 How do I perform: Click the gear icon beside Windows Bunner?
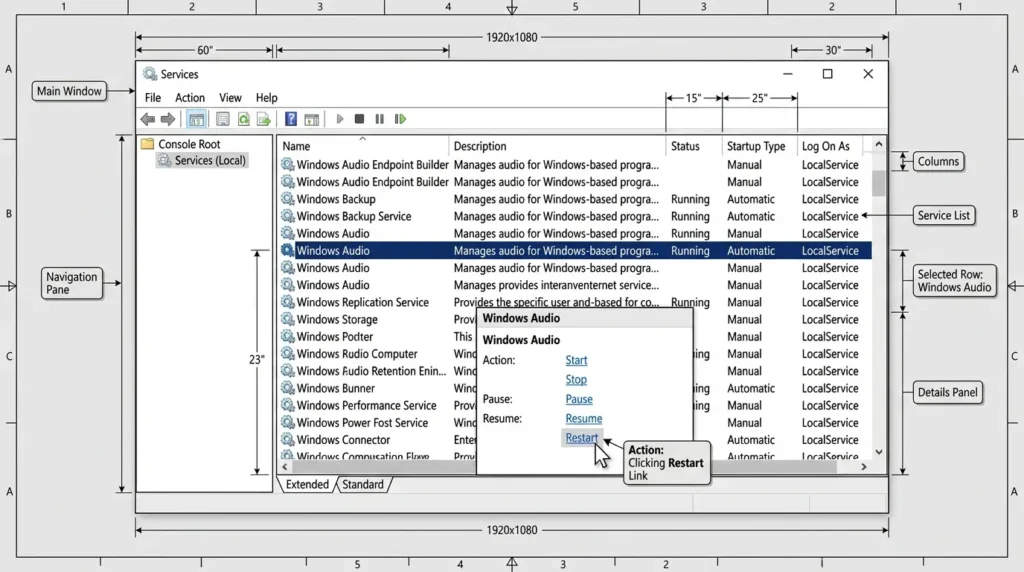(287, 388)
